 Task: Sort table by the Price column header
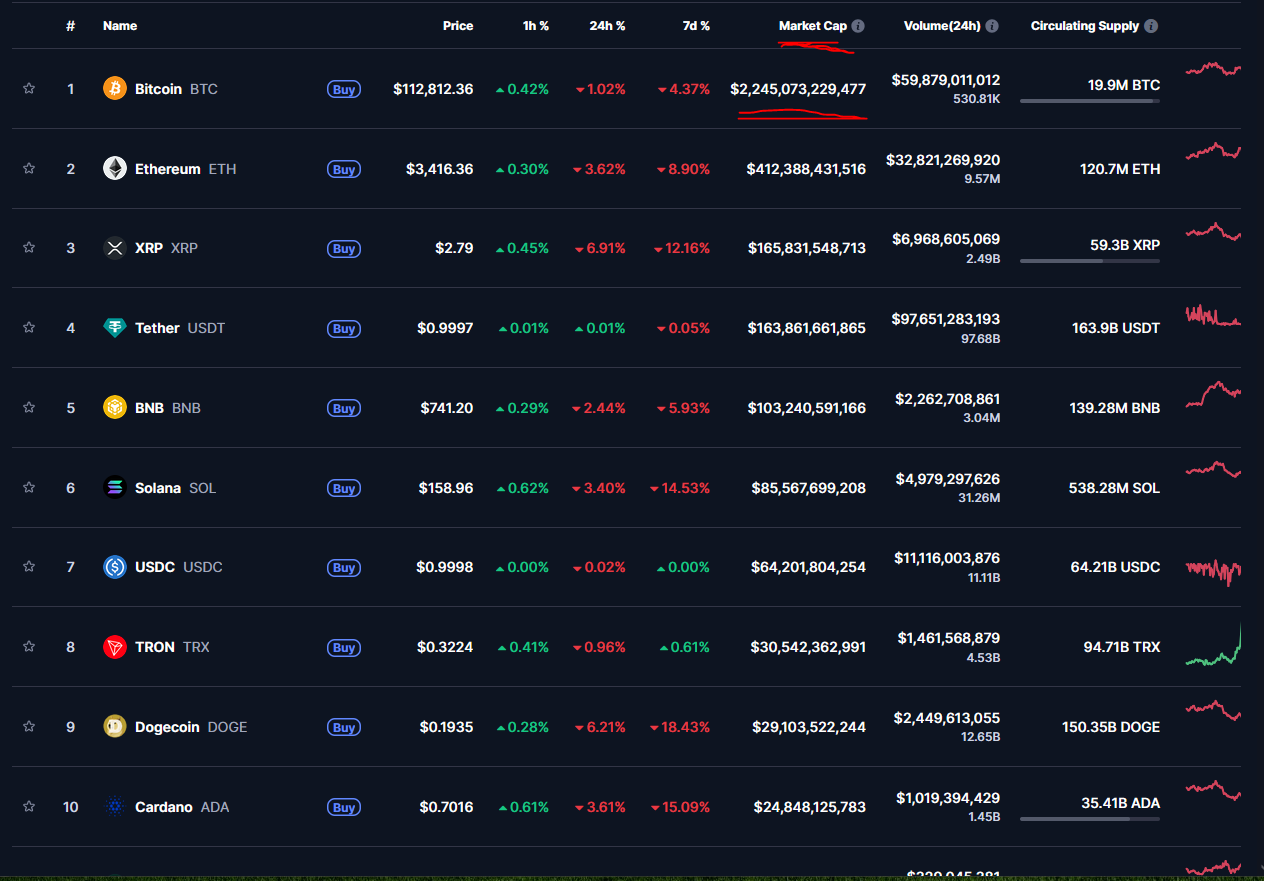(x=458, y=26)
